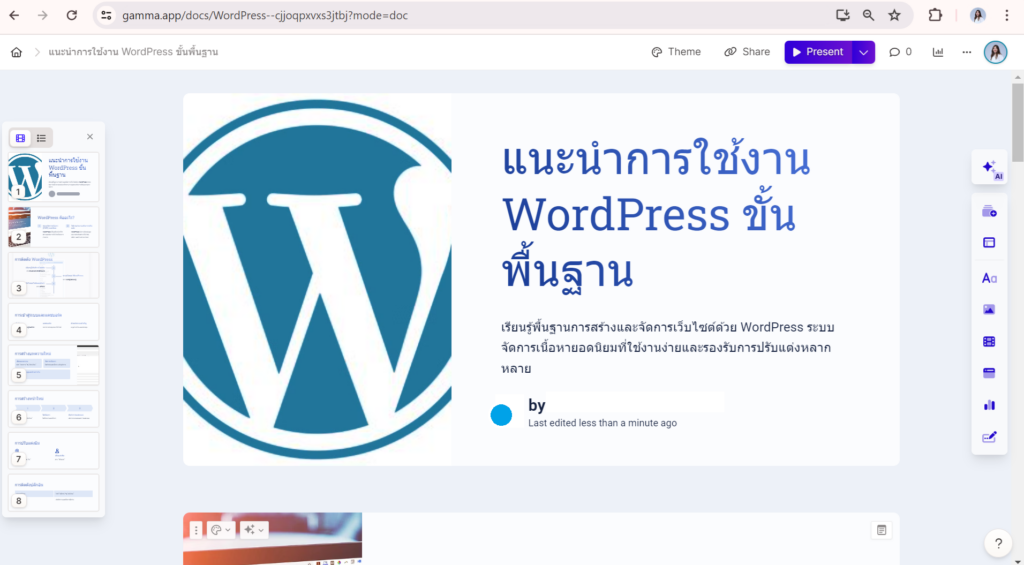The height and width of the screenshot is (565, 1024).
Task: Open the more options ellipsis in header
Action: [967, 52]
